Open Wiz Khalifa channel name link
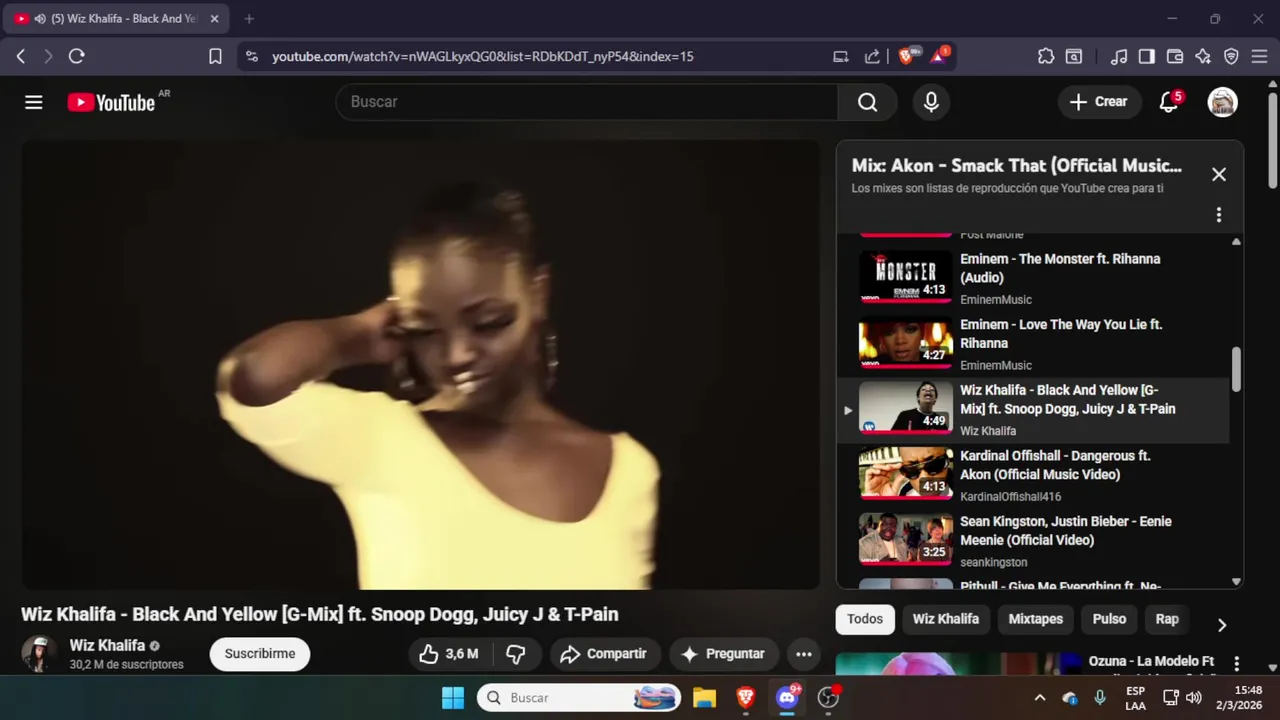 point(107,646)
